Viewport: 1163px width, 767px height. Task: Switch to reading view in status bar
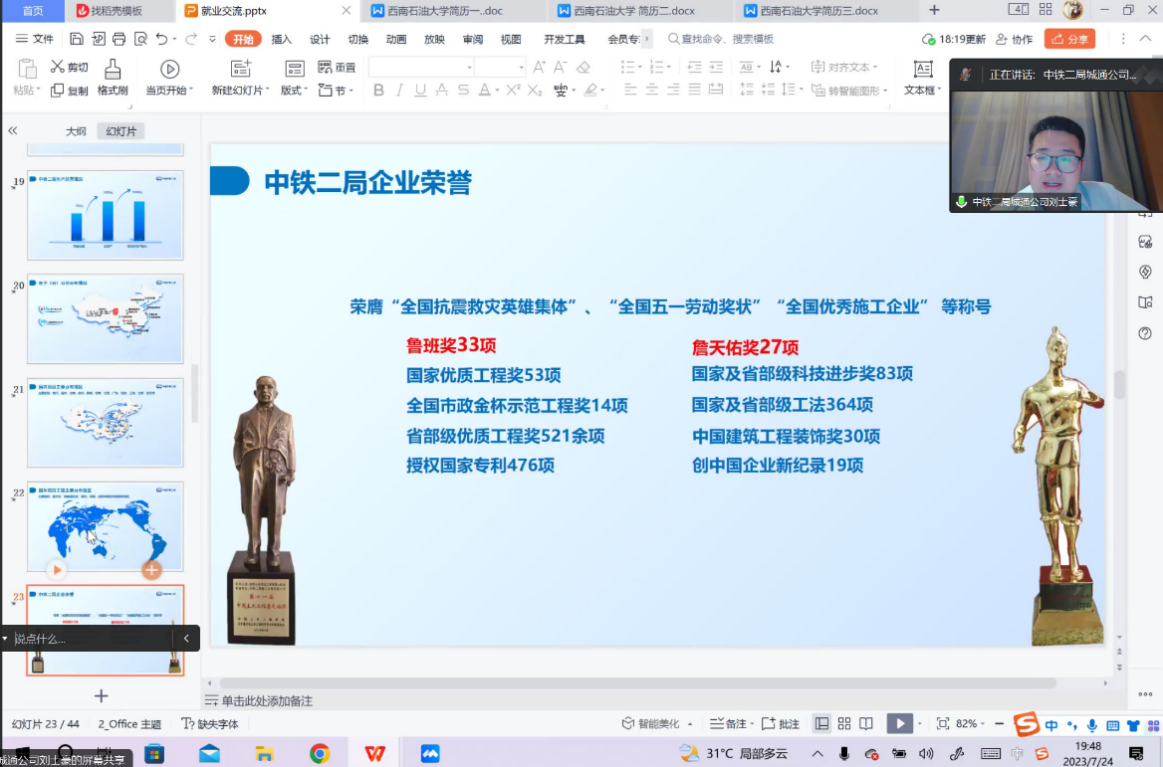[x=866, y=723]
